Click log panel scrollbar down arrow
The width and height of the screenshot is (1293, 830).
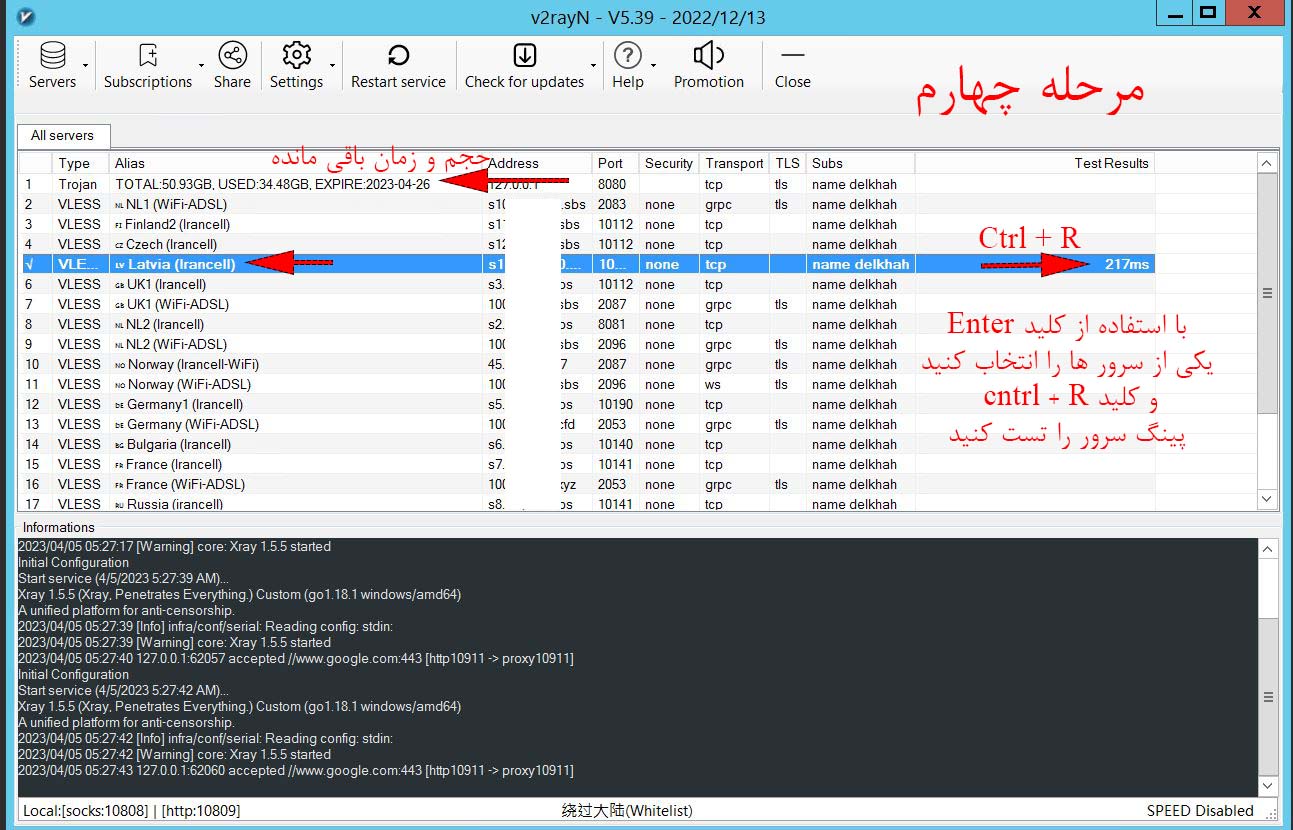(1268, 787)
